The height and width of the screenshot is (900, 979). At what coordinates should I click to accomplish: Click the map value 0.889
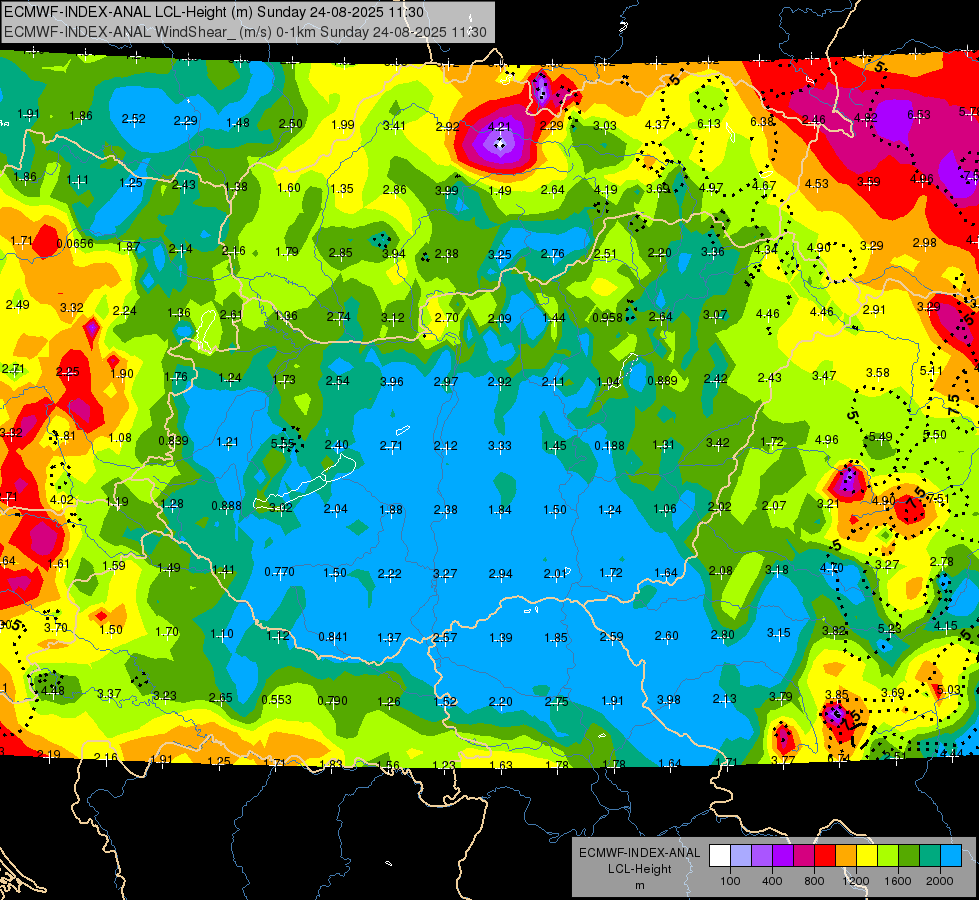(662, 380)
